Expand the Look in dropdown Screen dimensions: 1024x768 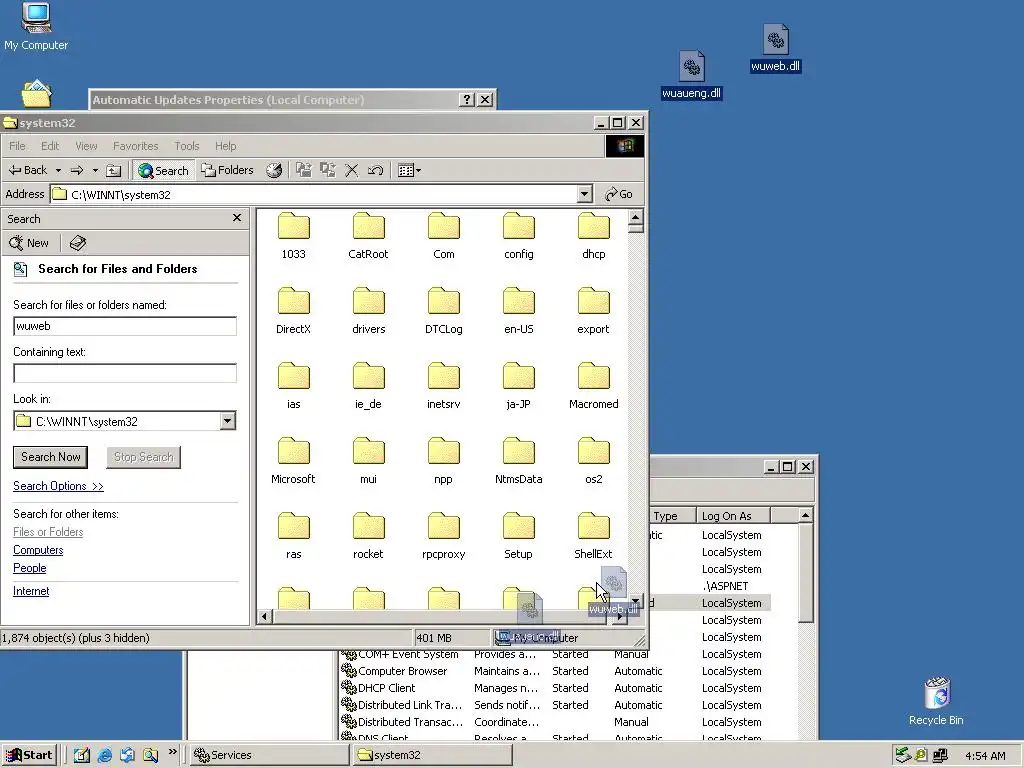click(x=227, y=421)
